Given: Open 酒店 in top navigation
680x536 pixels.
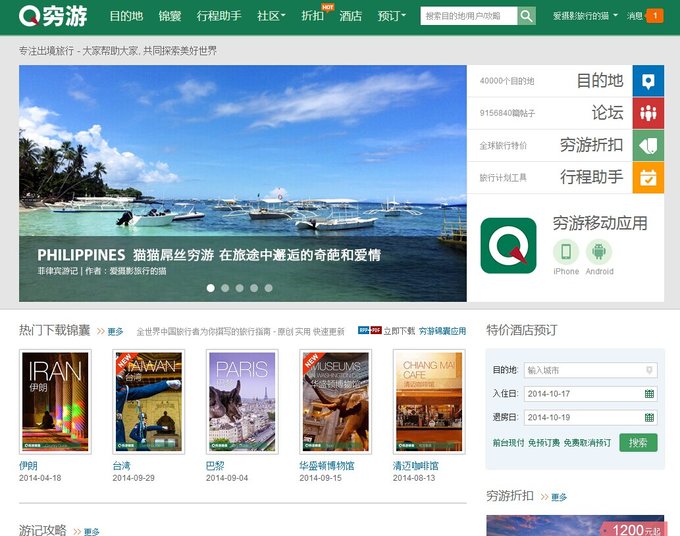Looking at the screenshot, I should coord(350,16).
